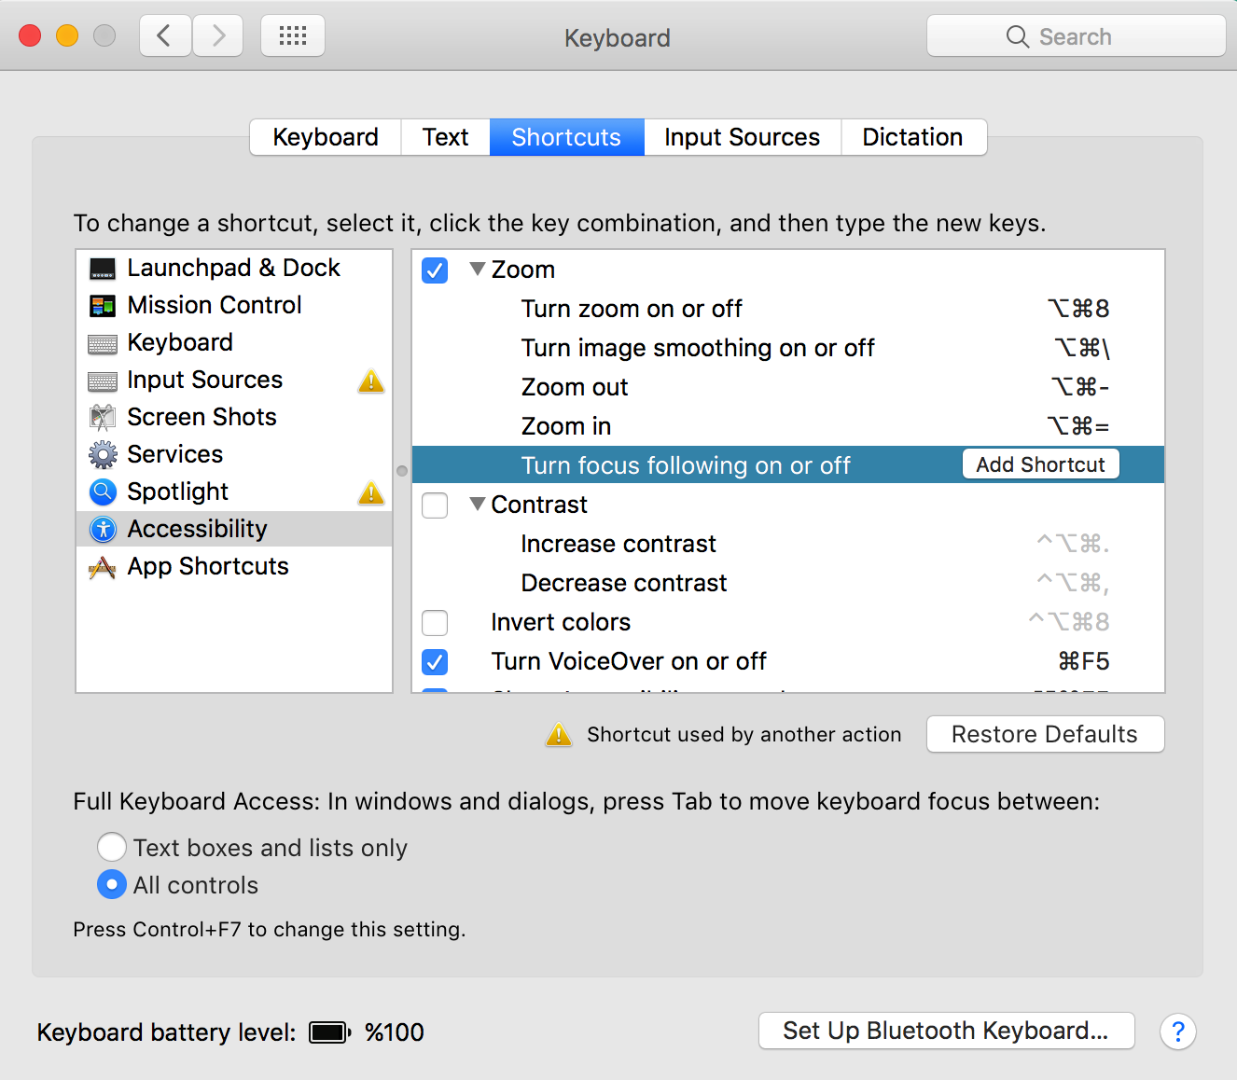The height and width of the screenshot is (1080, 1237).
Task: Click the Spotlight magnifying glass icon
Action: 103,491
